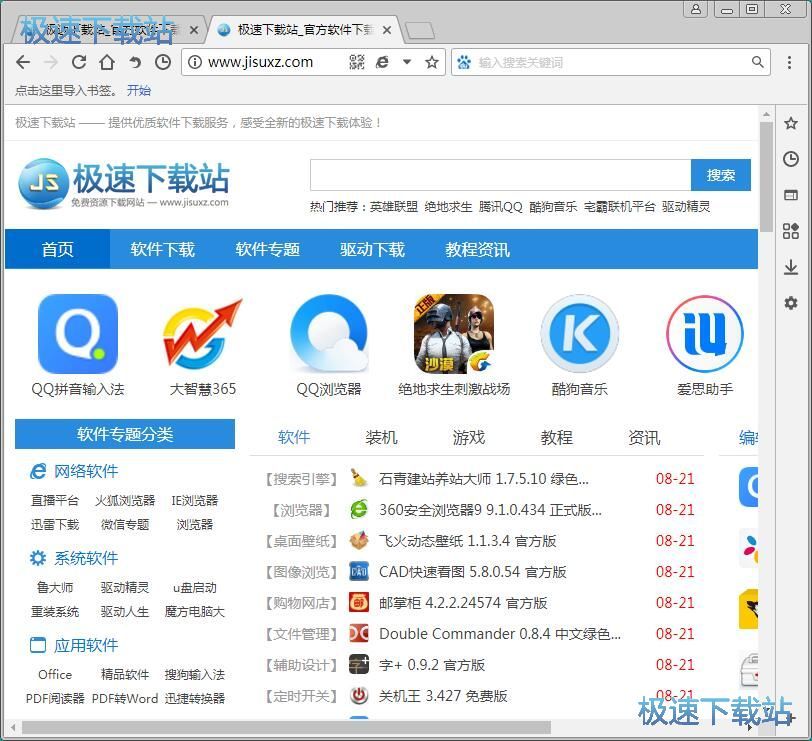This screenshot has height=741, width=812.
Task: Close the active 极速下载站 tab
Action: click(387, 30)
